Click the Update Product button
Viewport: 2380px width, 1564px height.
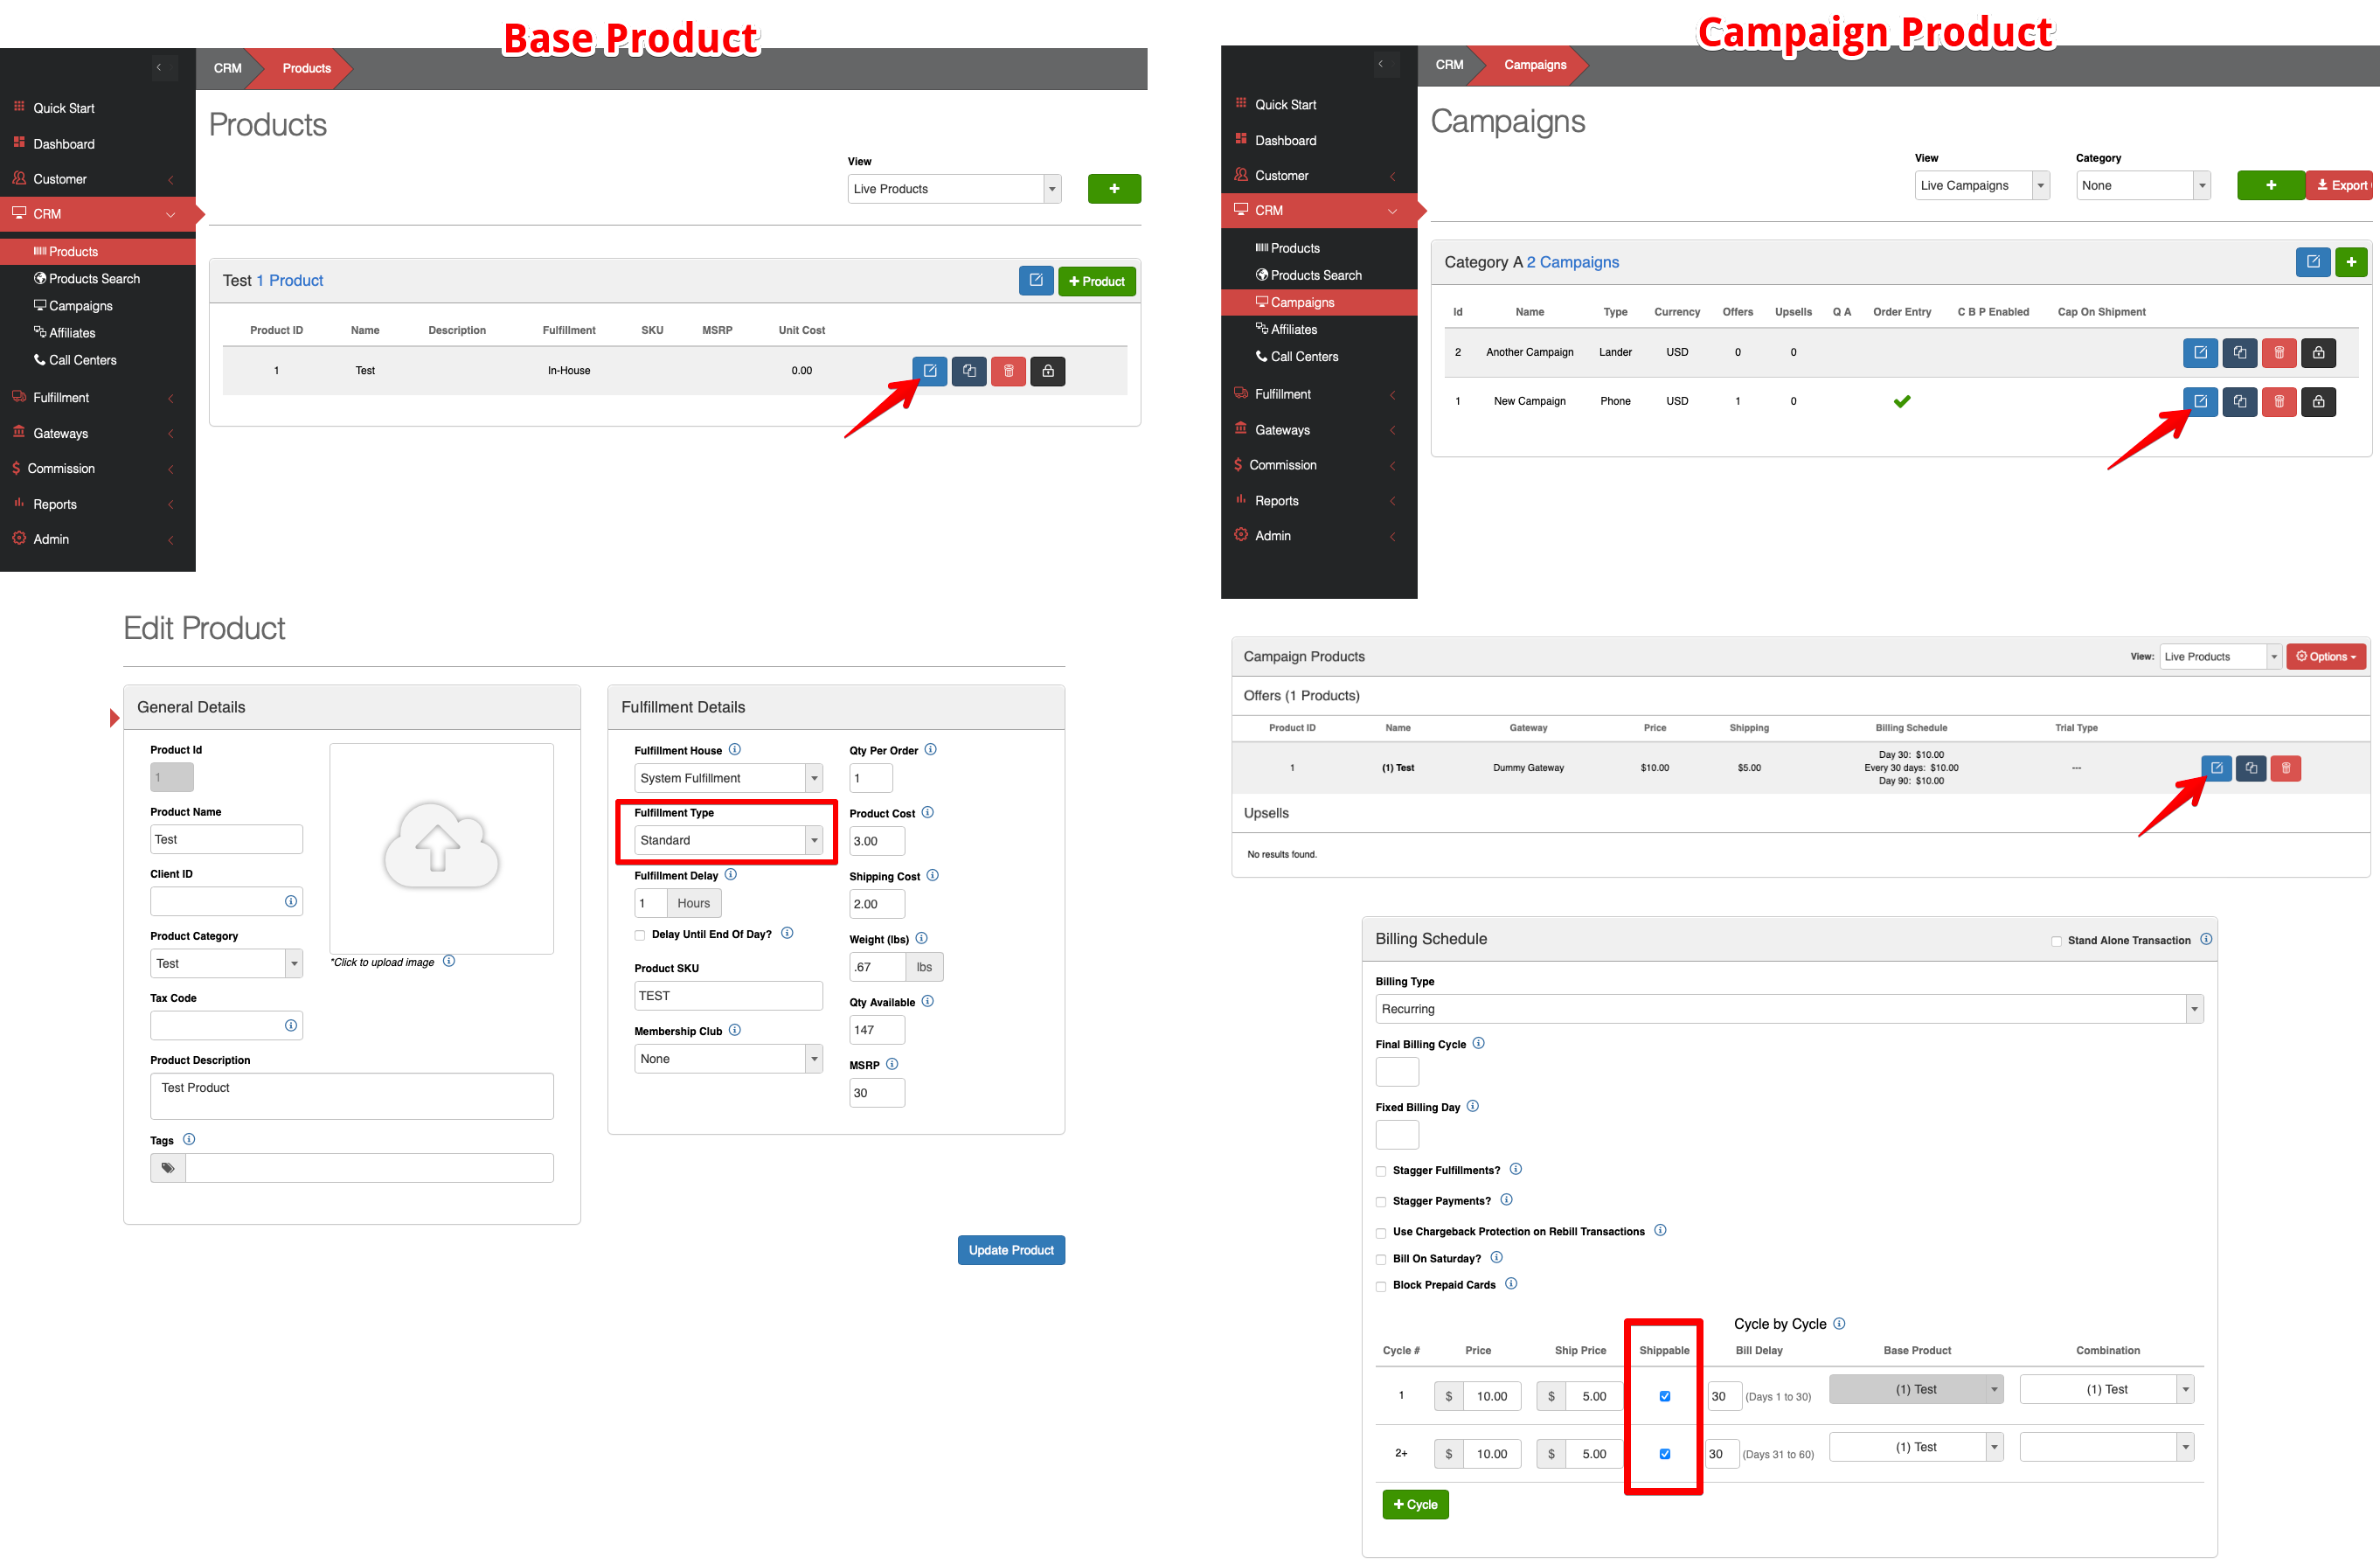click(x=1010, y=1250)
